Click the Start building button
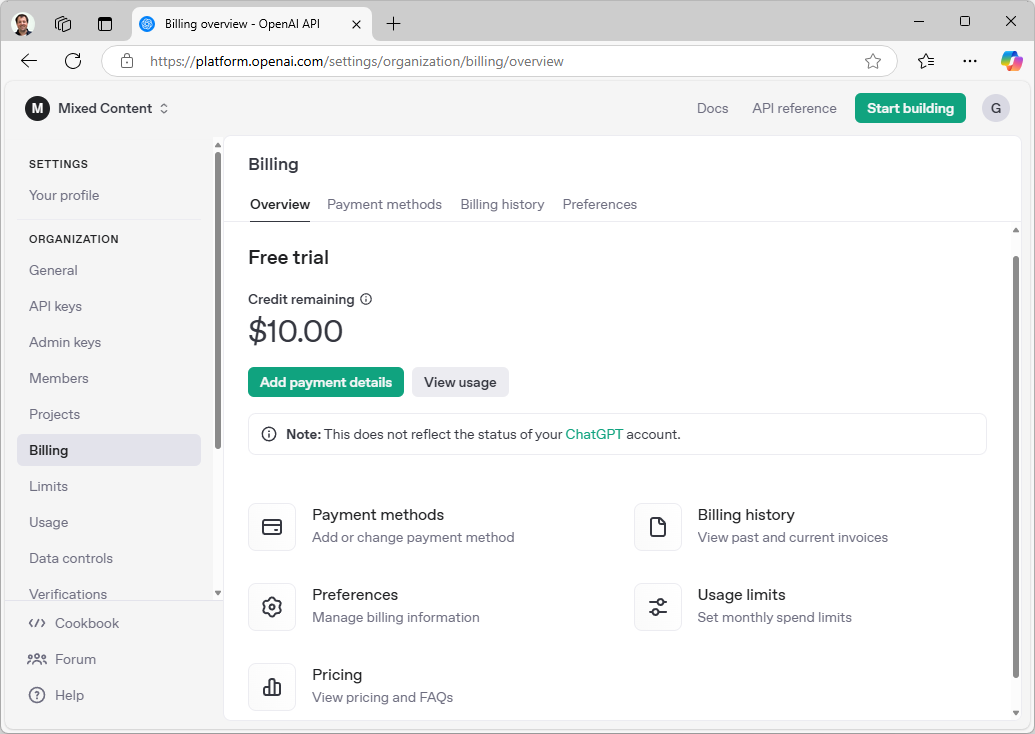 coord(910,108)
